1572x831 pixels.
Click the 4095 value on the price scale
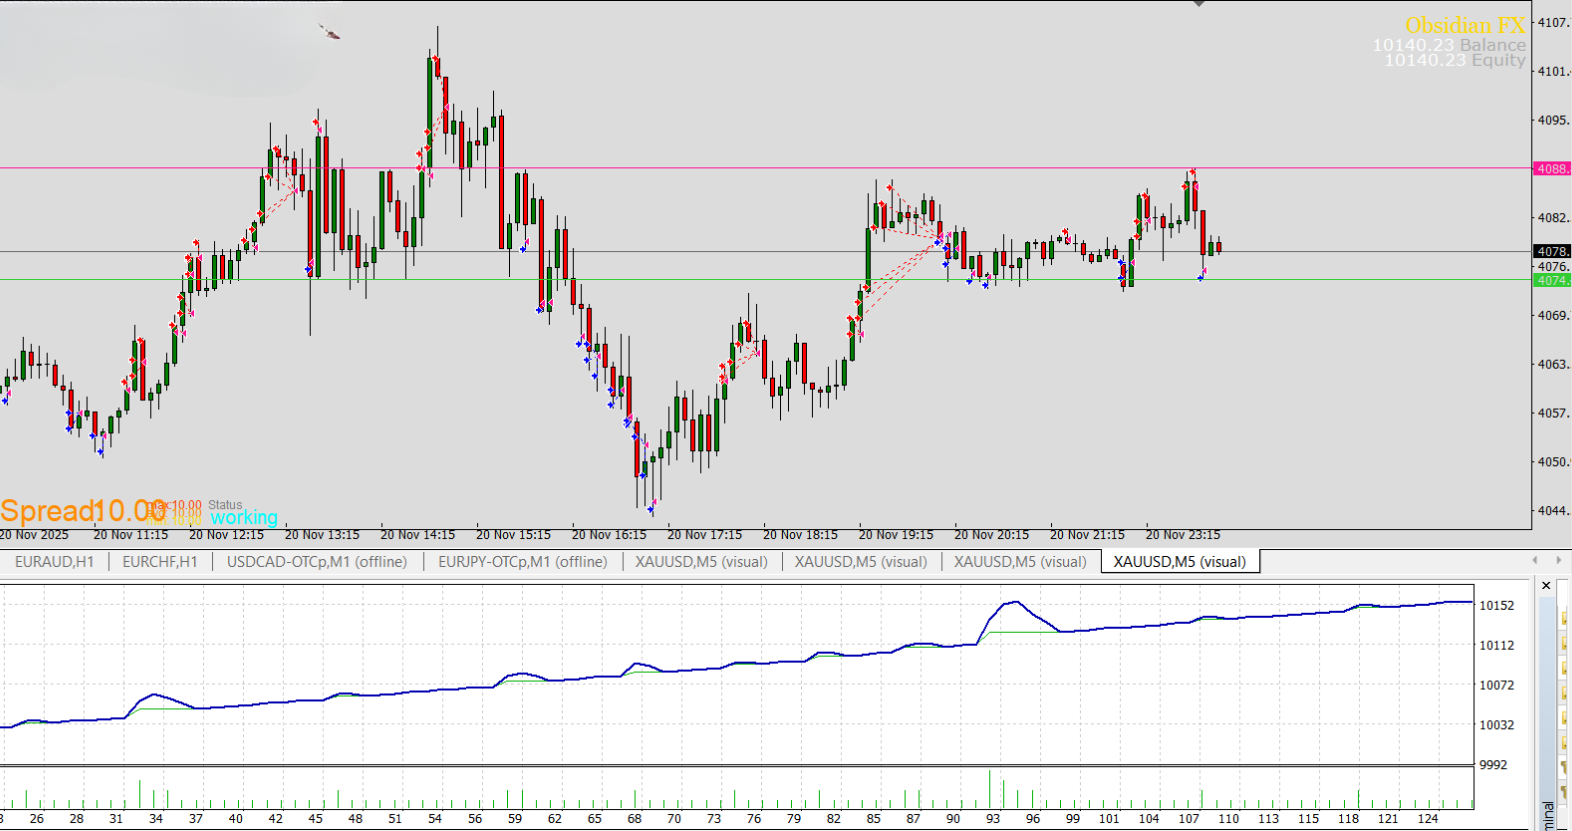click(1553, 120)
